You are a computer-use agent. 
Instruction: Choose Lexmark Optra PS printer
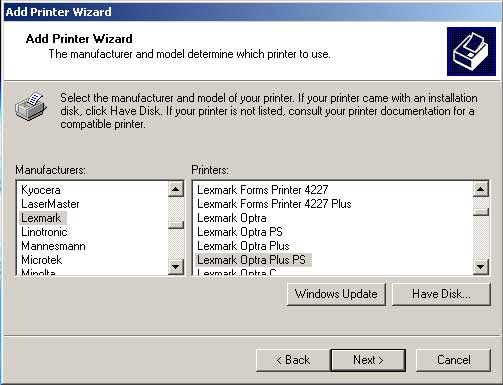tap(240, 232)
